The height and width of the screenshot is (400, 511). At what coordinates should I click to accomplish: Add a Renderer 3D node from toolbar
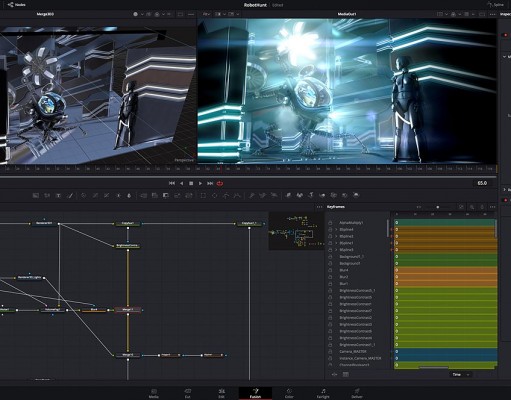pos(356,195)
